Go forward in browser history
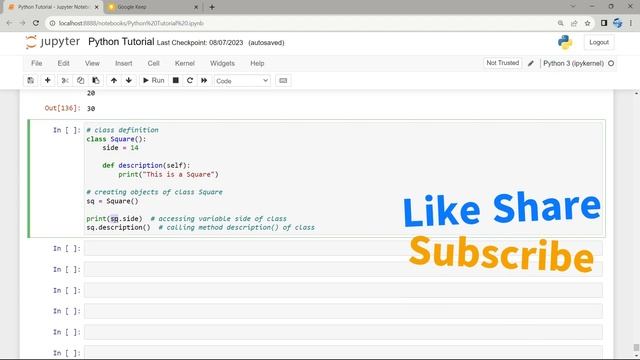640x360 pixels. pos(22,23)
